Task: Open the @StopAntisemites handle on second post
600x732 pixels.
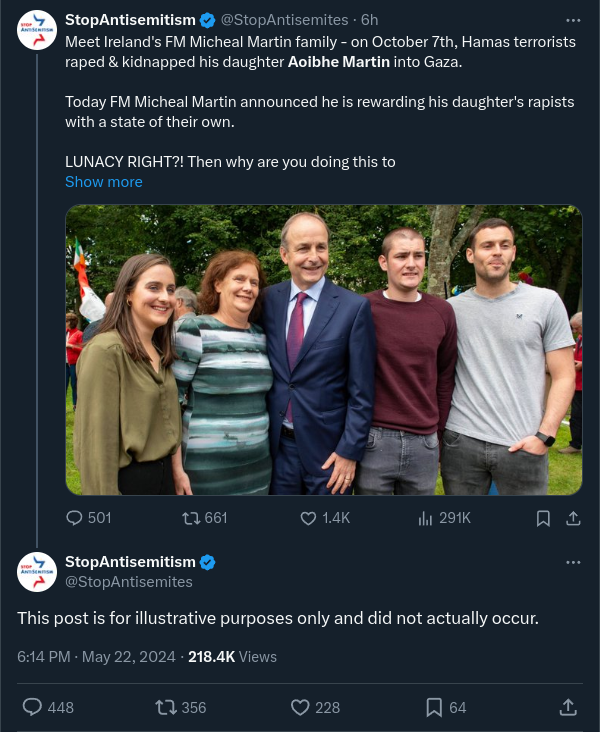Action: pyautogui.click(x=129, y=581)
